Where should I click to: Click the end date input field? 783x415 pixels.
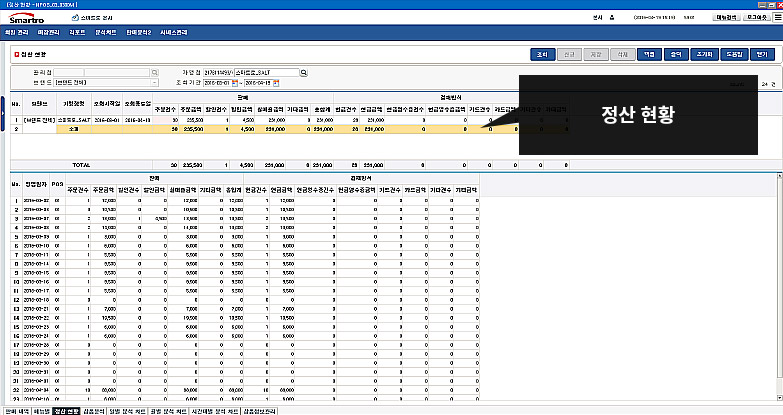[258, 83]
